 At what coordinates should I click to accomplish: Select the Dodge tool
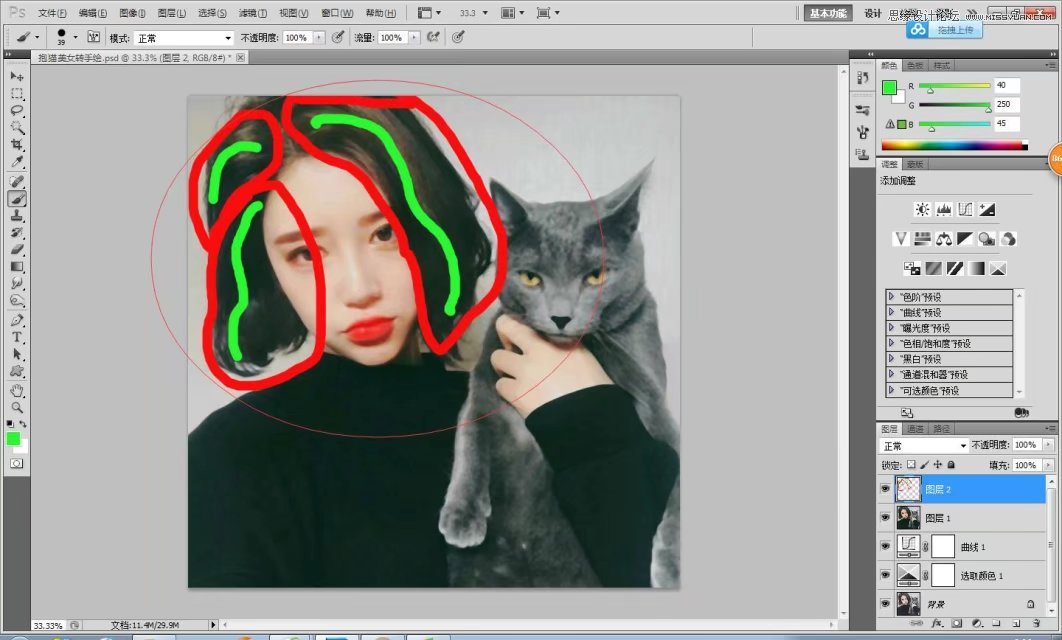[x=17, y=300]
